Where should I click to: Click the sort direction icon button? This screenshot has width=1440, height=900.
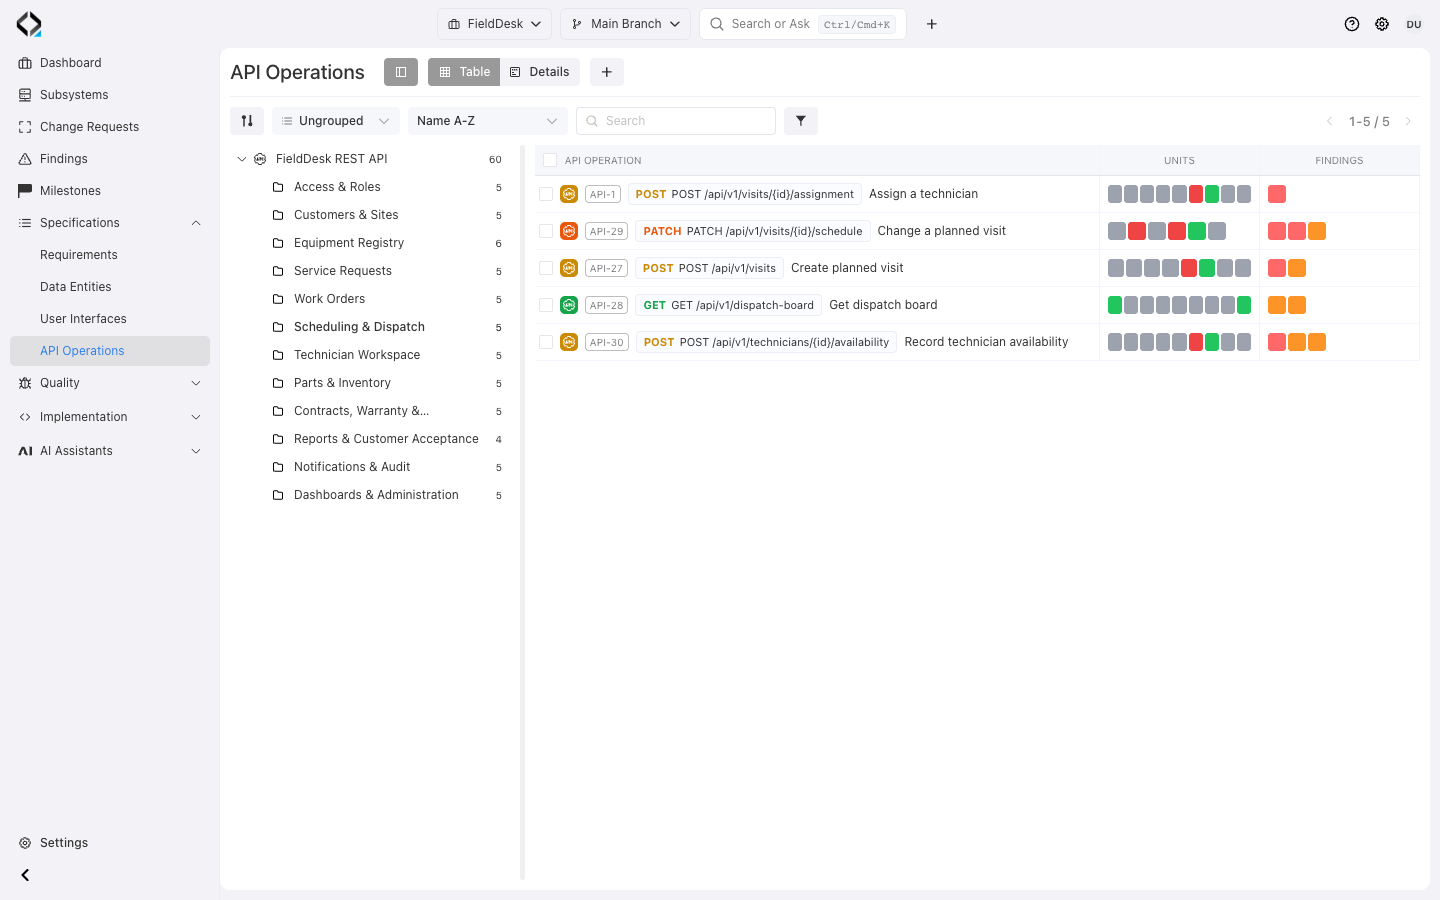click(247, 121)
